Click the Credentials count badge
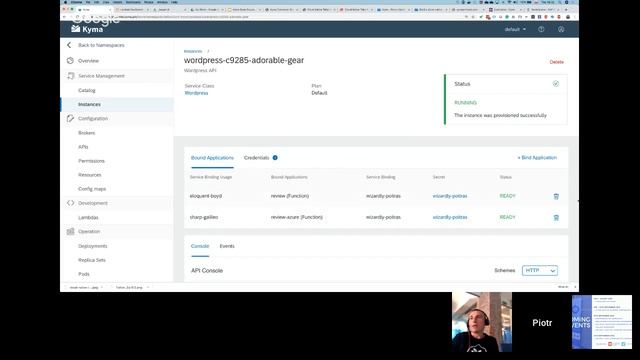This screenshot has width=640, height=360. pos(275,158)
